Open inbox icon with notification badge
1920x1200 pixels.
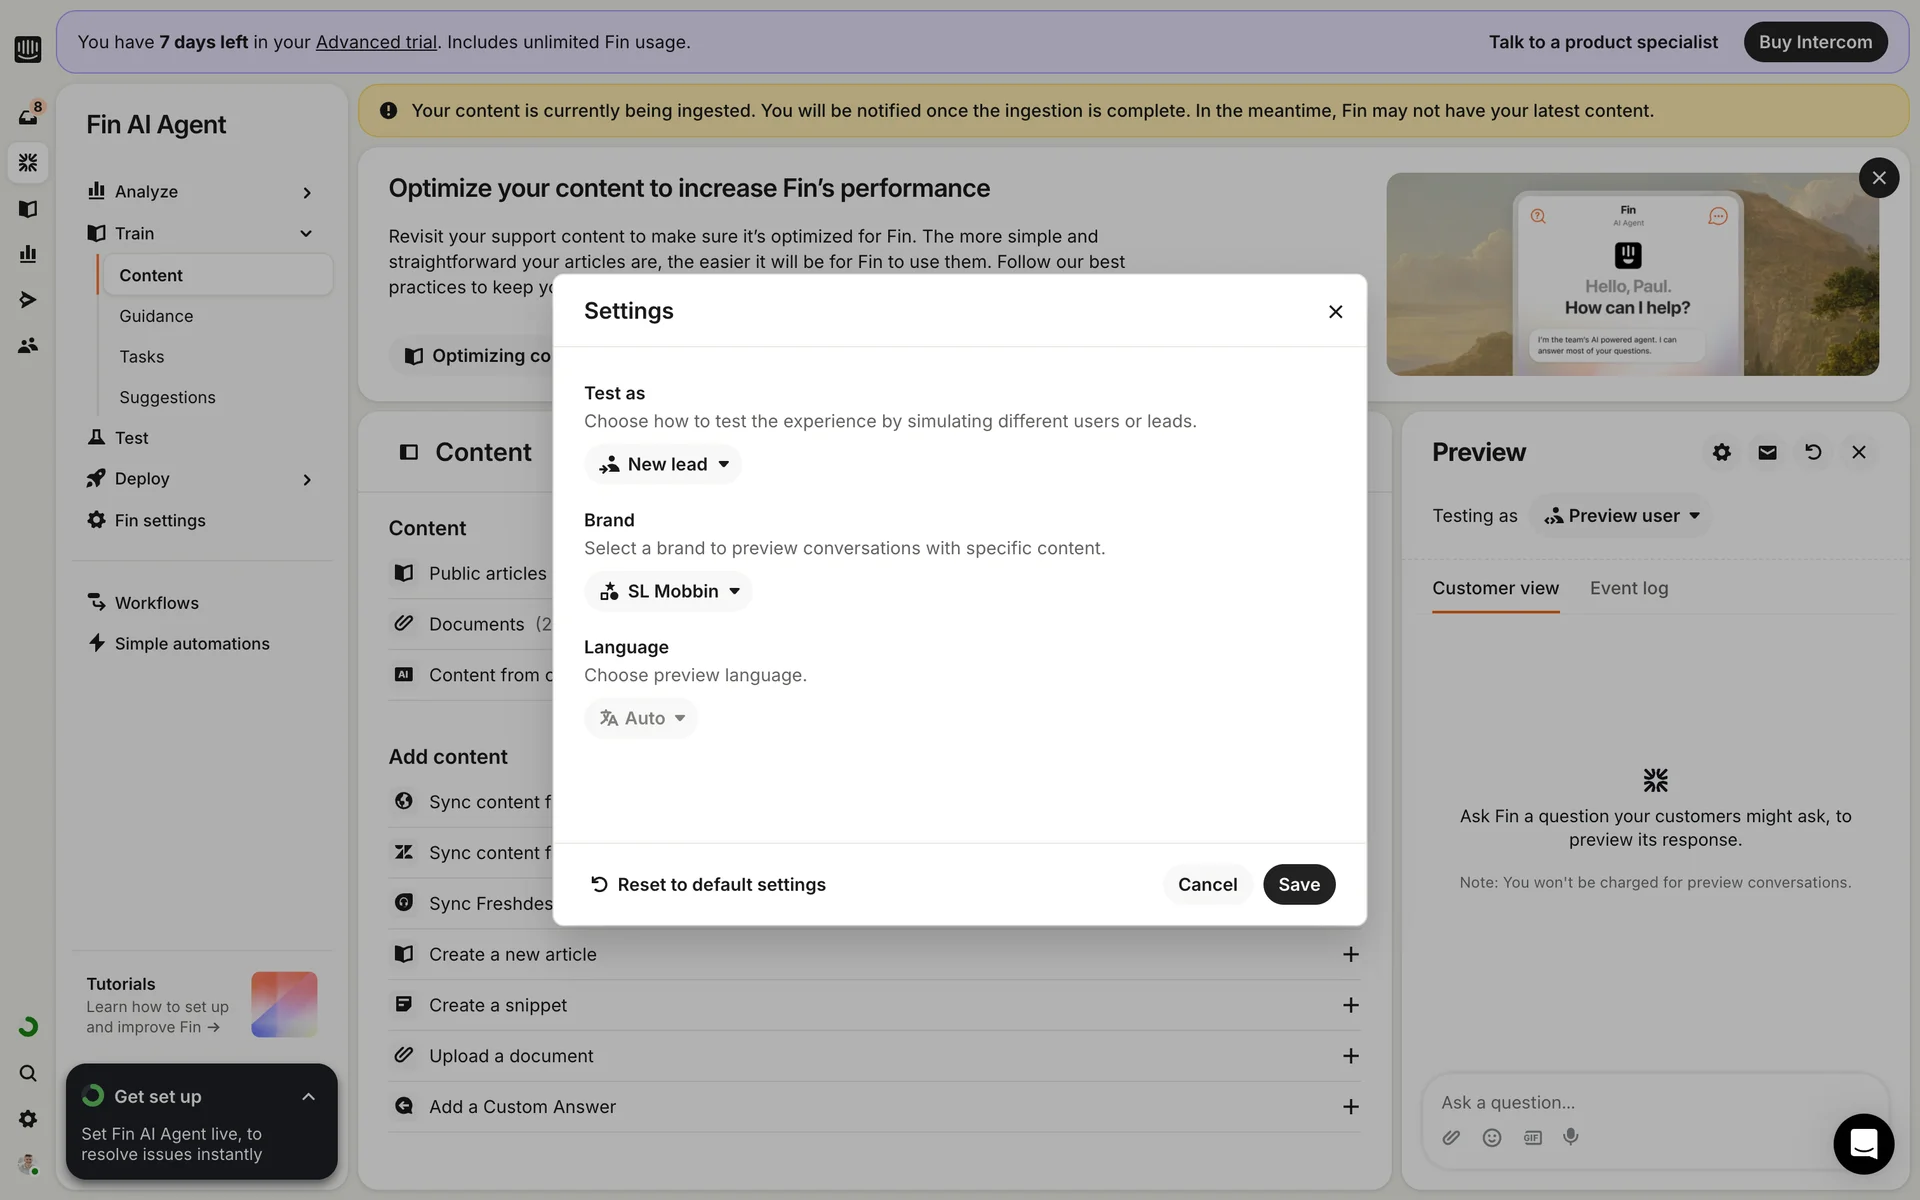coord(28,116)
